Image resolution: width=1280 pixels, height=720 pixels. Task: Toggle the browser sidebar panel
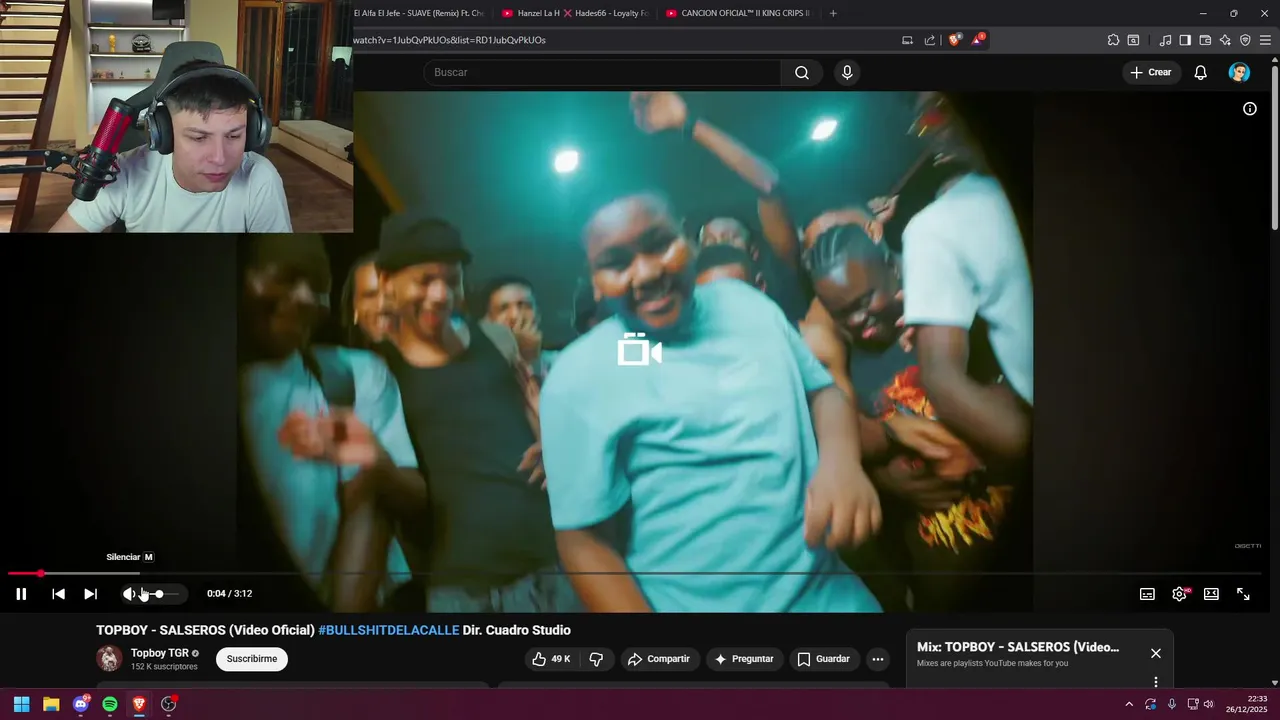(x=1185, y=40)
